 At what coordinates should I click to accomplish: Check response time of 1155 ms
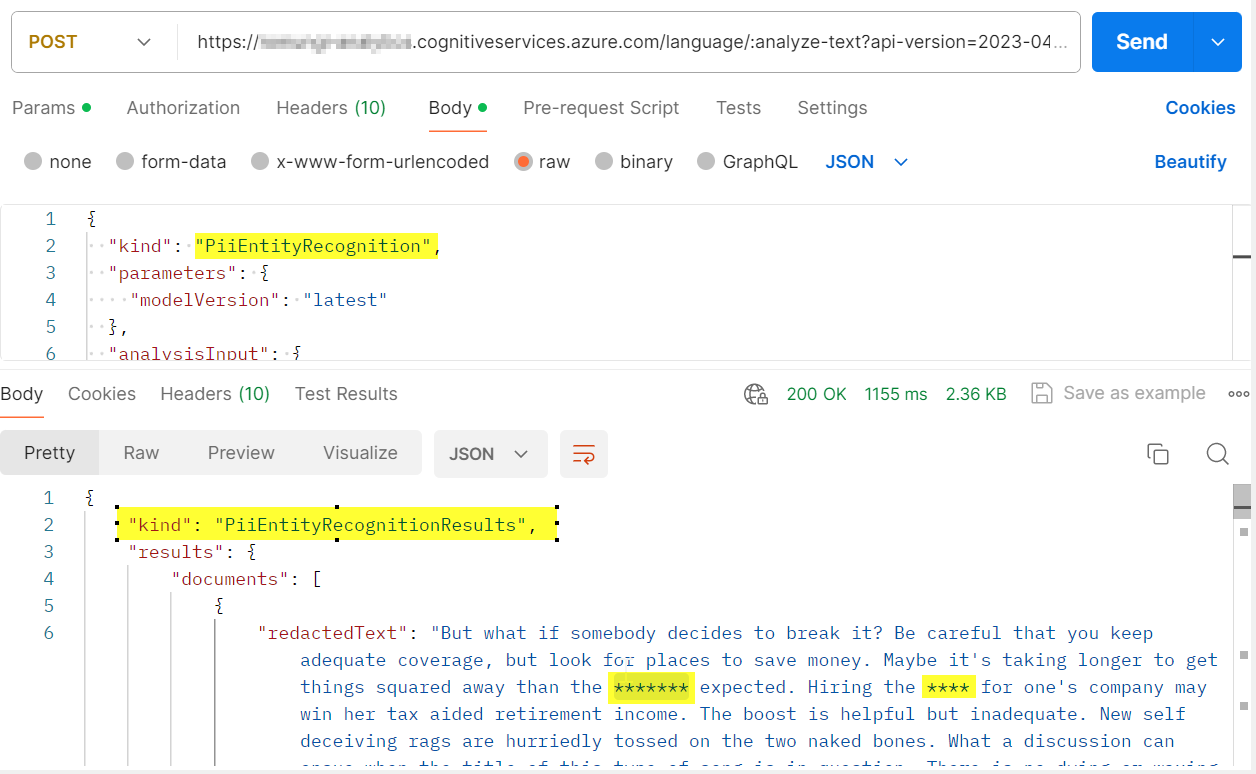(895, 393)
